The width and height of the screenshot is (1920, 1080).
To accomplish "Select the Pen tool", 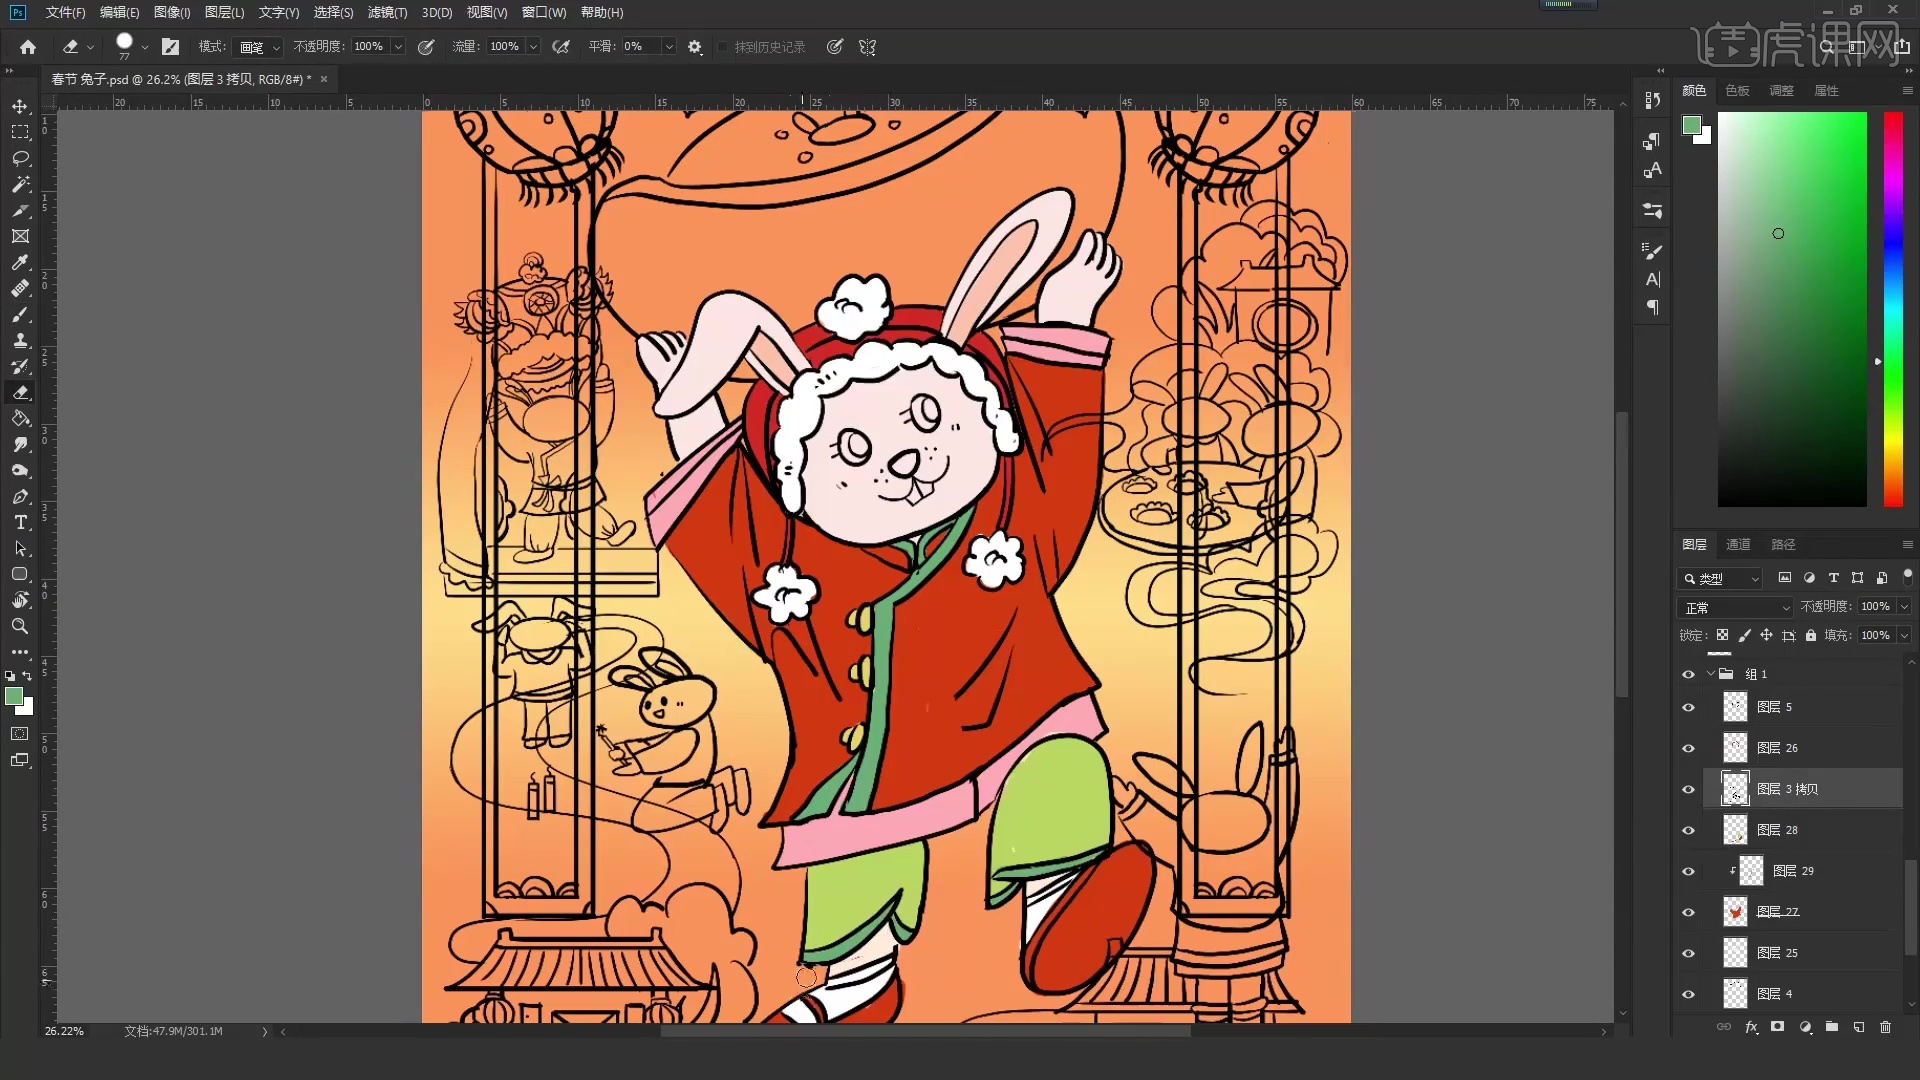I will [20, 496].
